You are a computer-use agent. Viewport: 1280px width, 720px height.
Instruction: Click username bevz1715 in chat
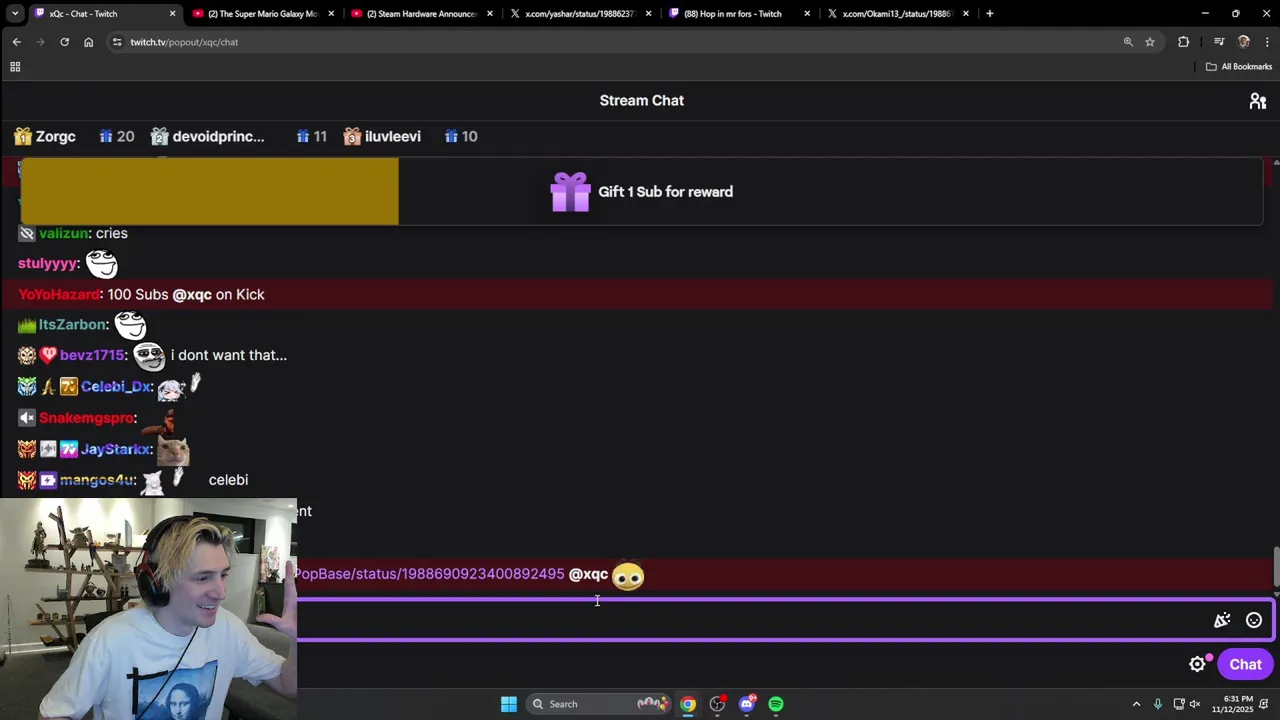coord(92,355)
